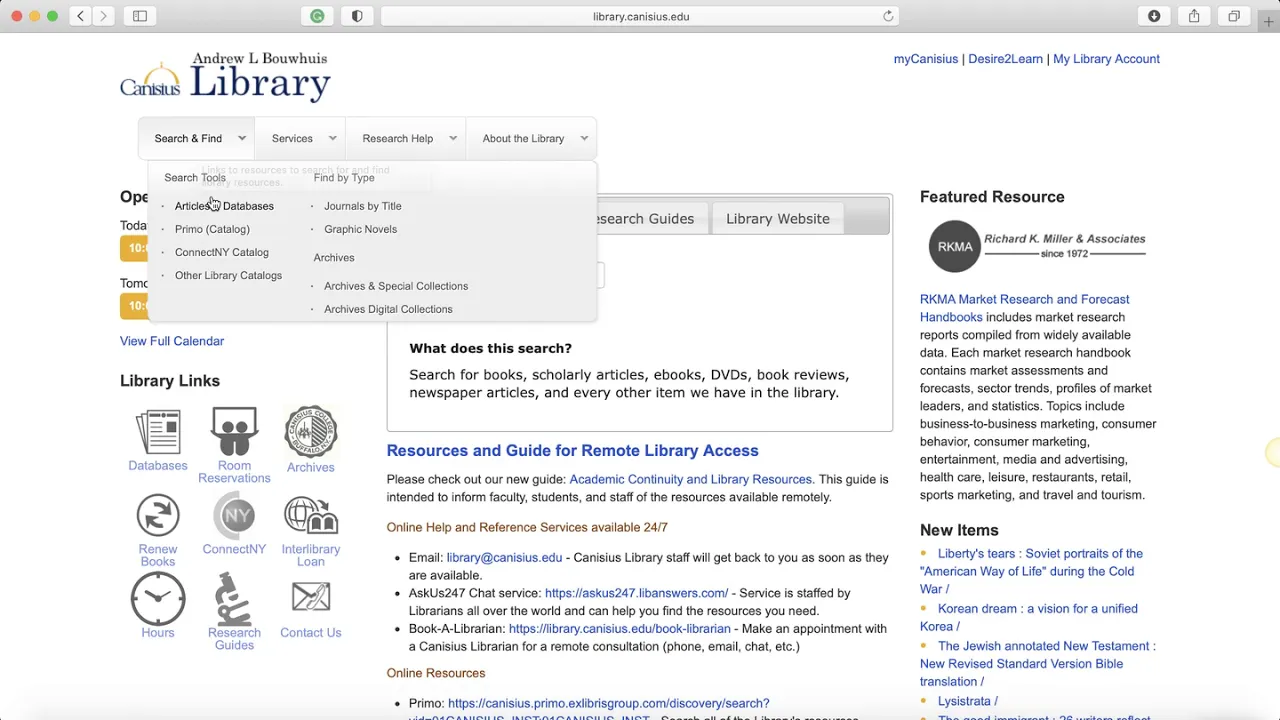Image resolution: width=1280 pixels, height=720 pixels.
Task: Open the Room Reservations icon
Action: (234, 432)
